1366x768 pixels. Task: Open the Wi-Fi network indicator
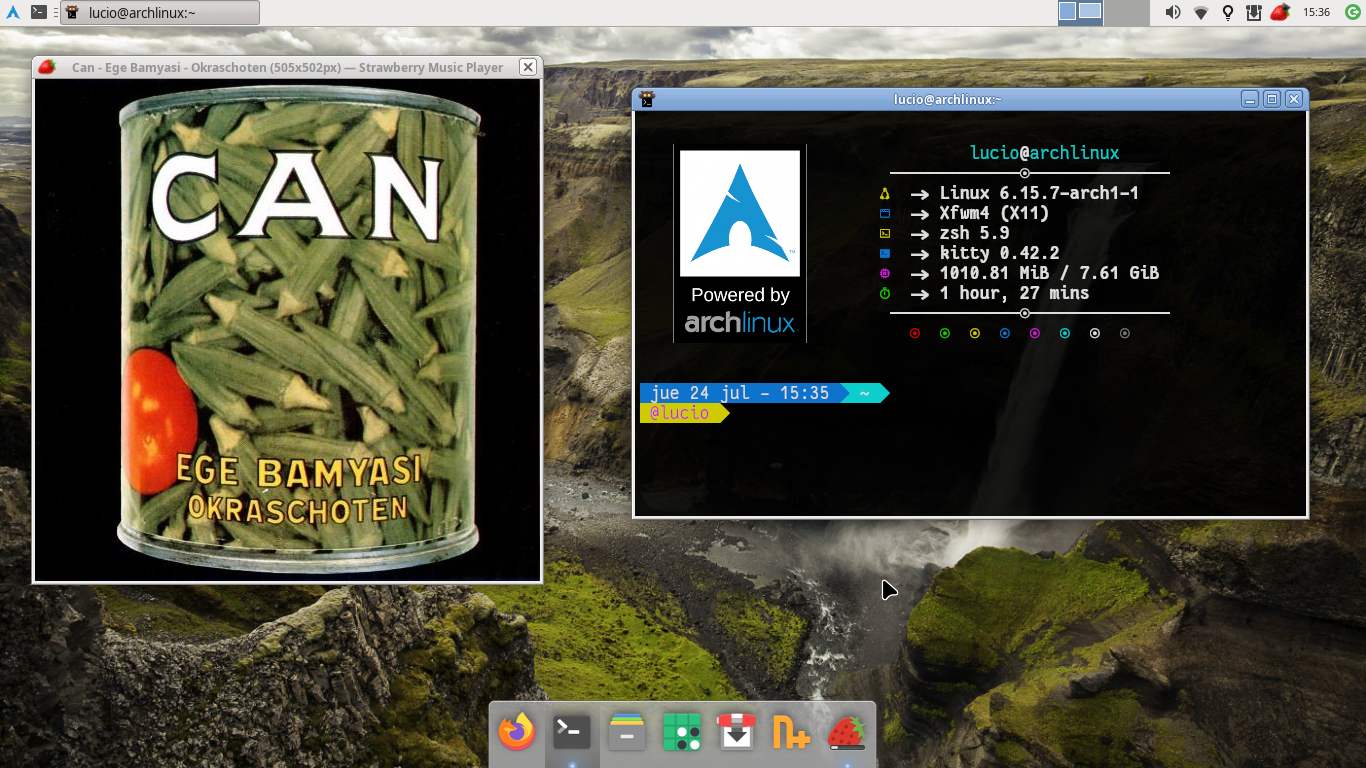[1201, 12]
